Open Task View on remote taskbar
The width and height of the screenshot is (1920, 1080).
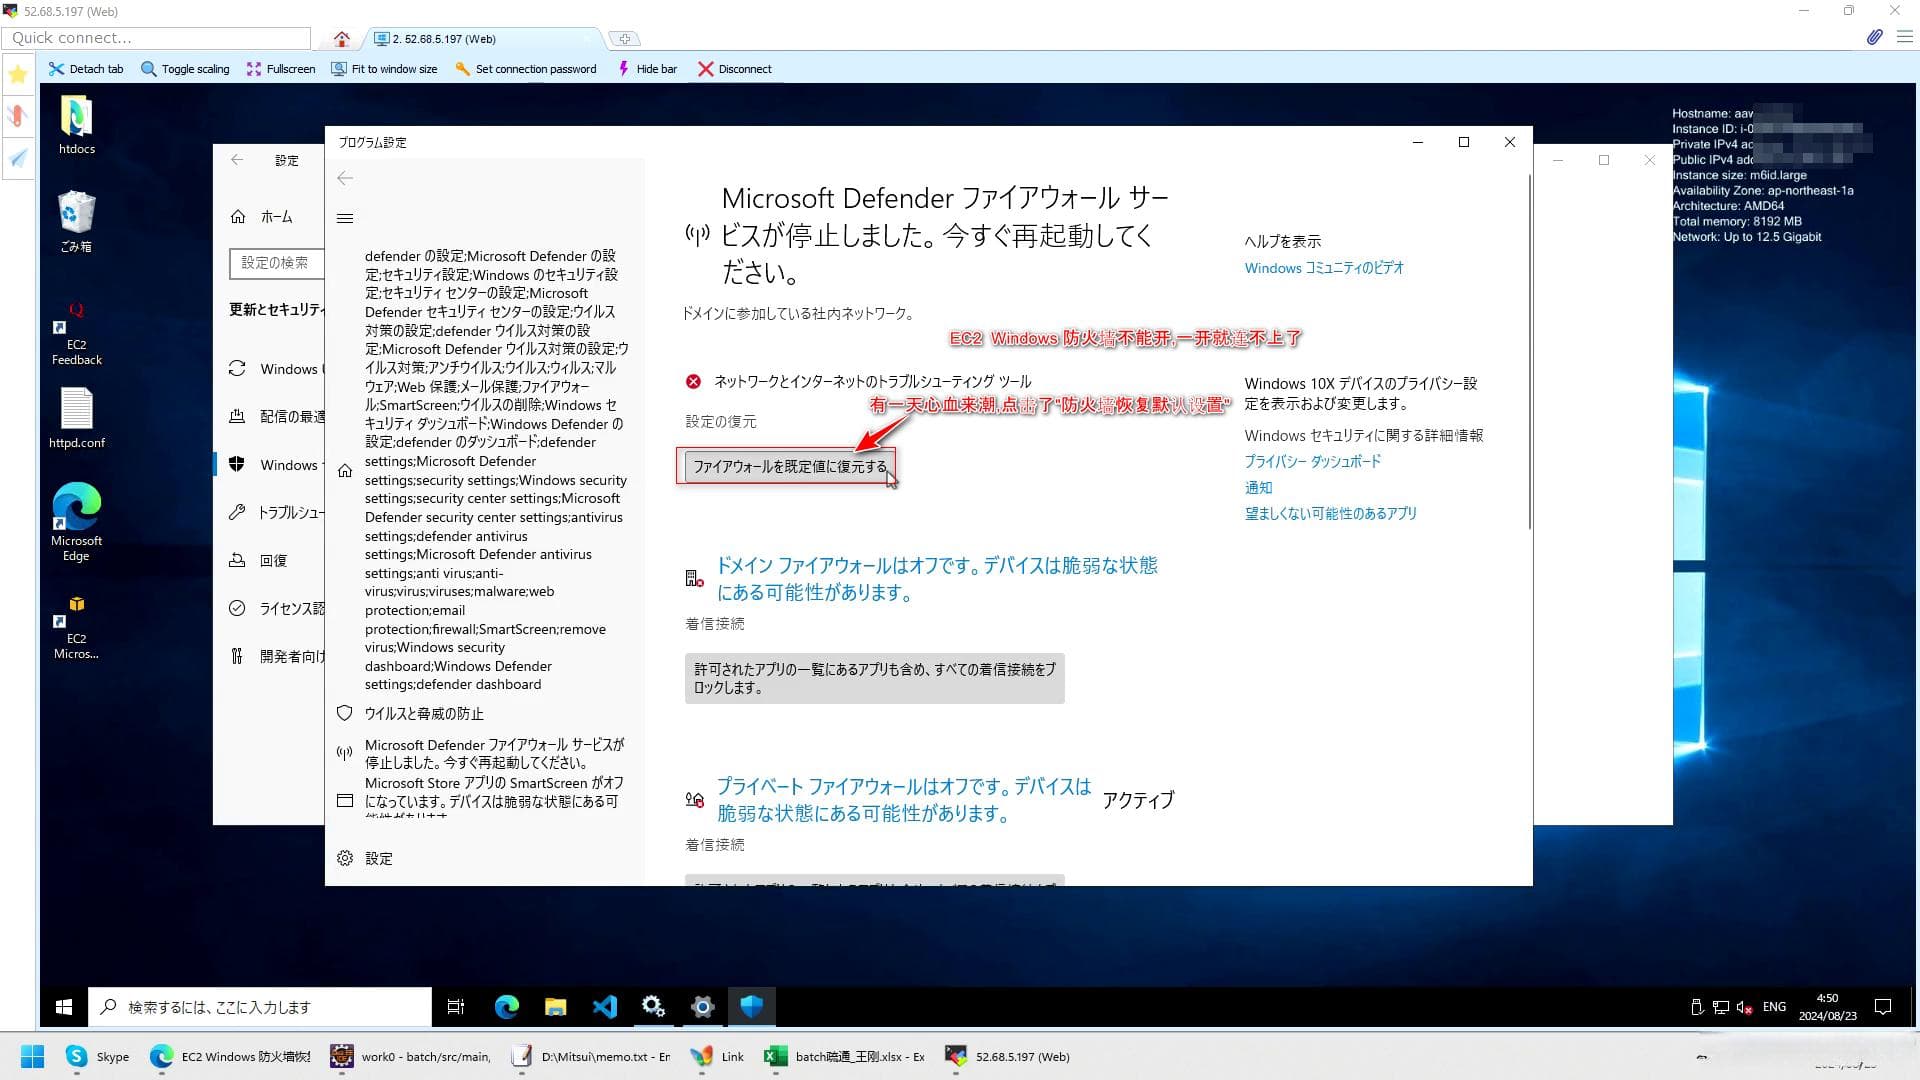[456, 1007]
